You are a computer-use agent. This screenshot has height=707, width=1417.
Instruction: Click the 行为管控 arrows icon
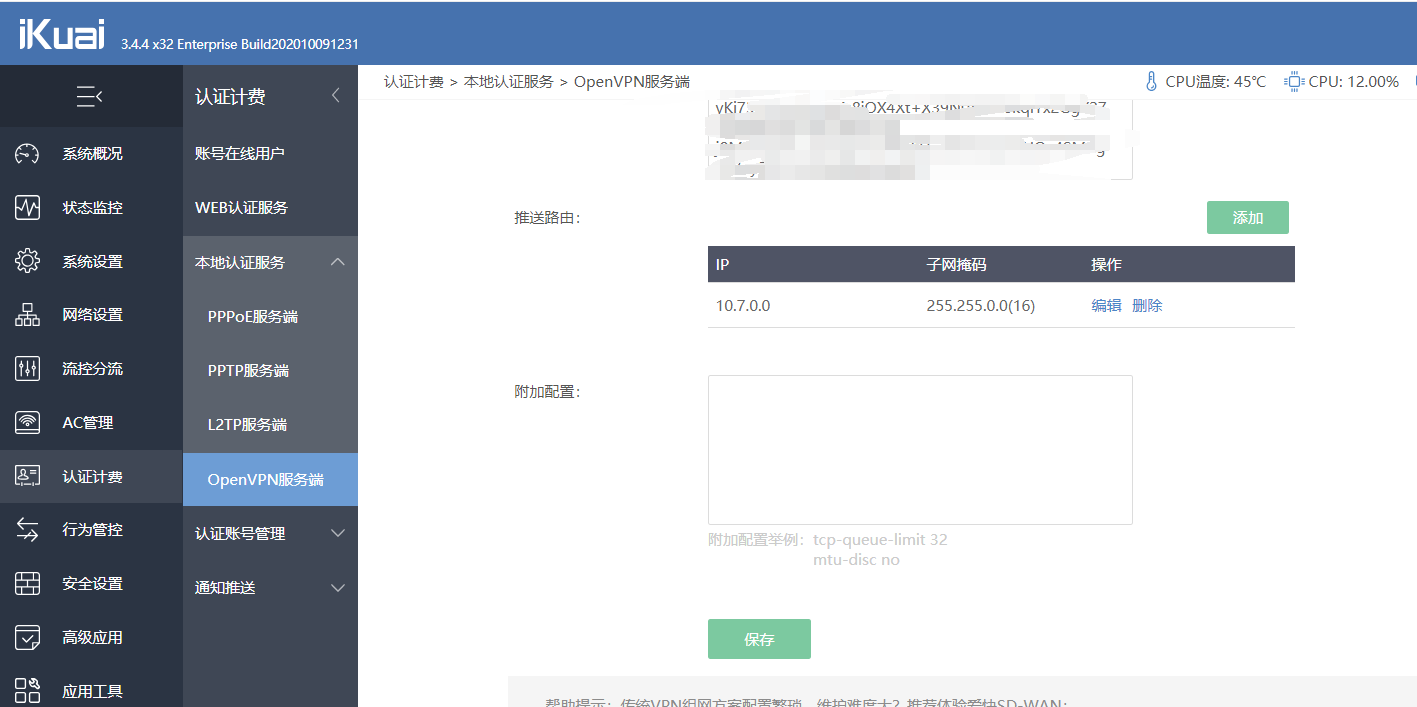[27, 530]
